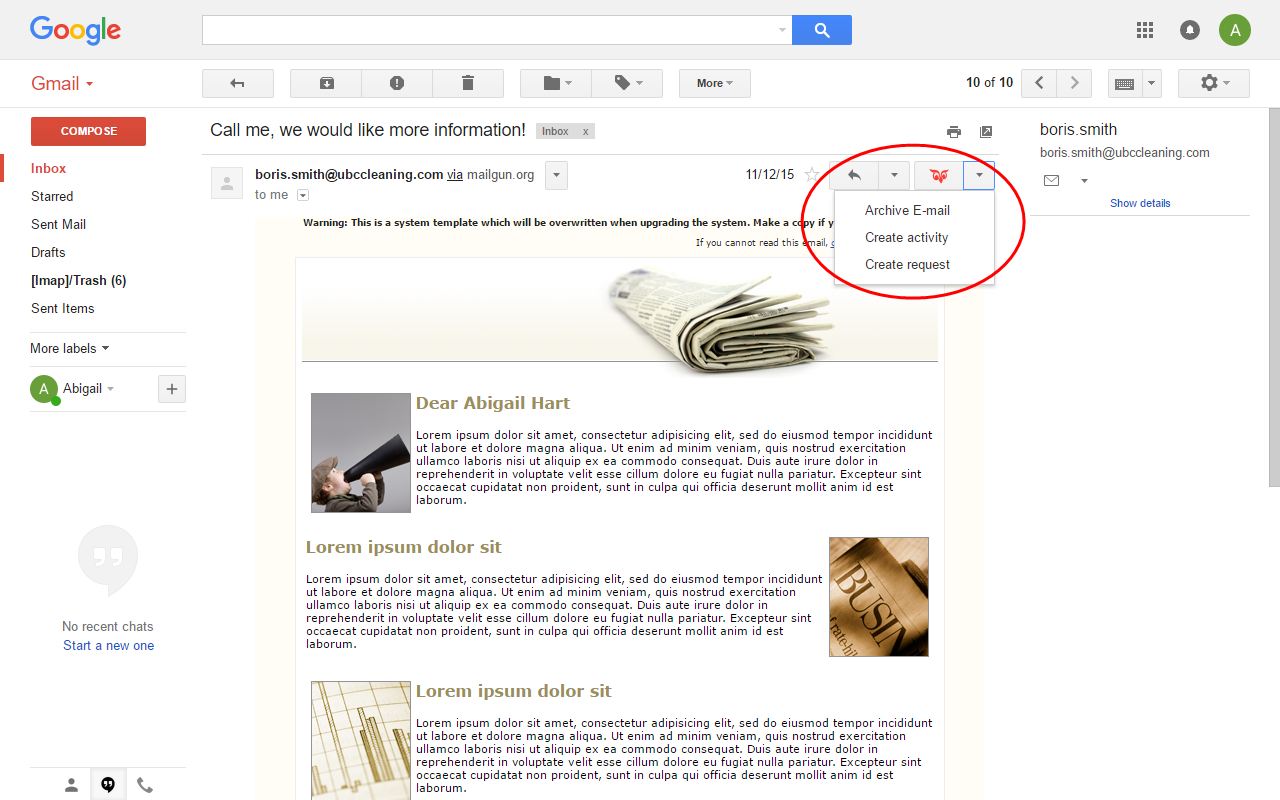Open dropdown arrow beside contact envelope icon
Image resolution: width=1280 pixels, height=800 pixels.
tap(1084, 181)
